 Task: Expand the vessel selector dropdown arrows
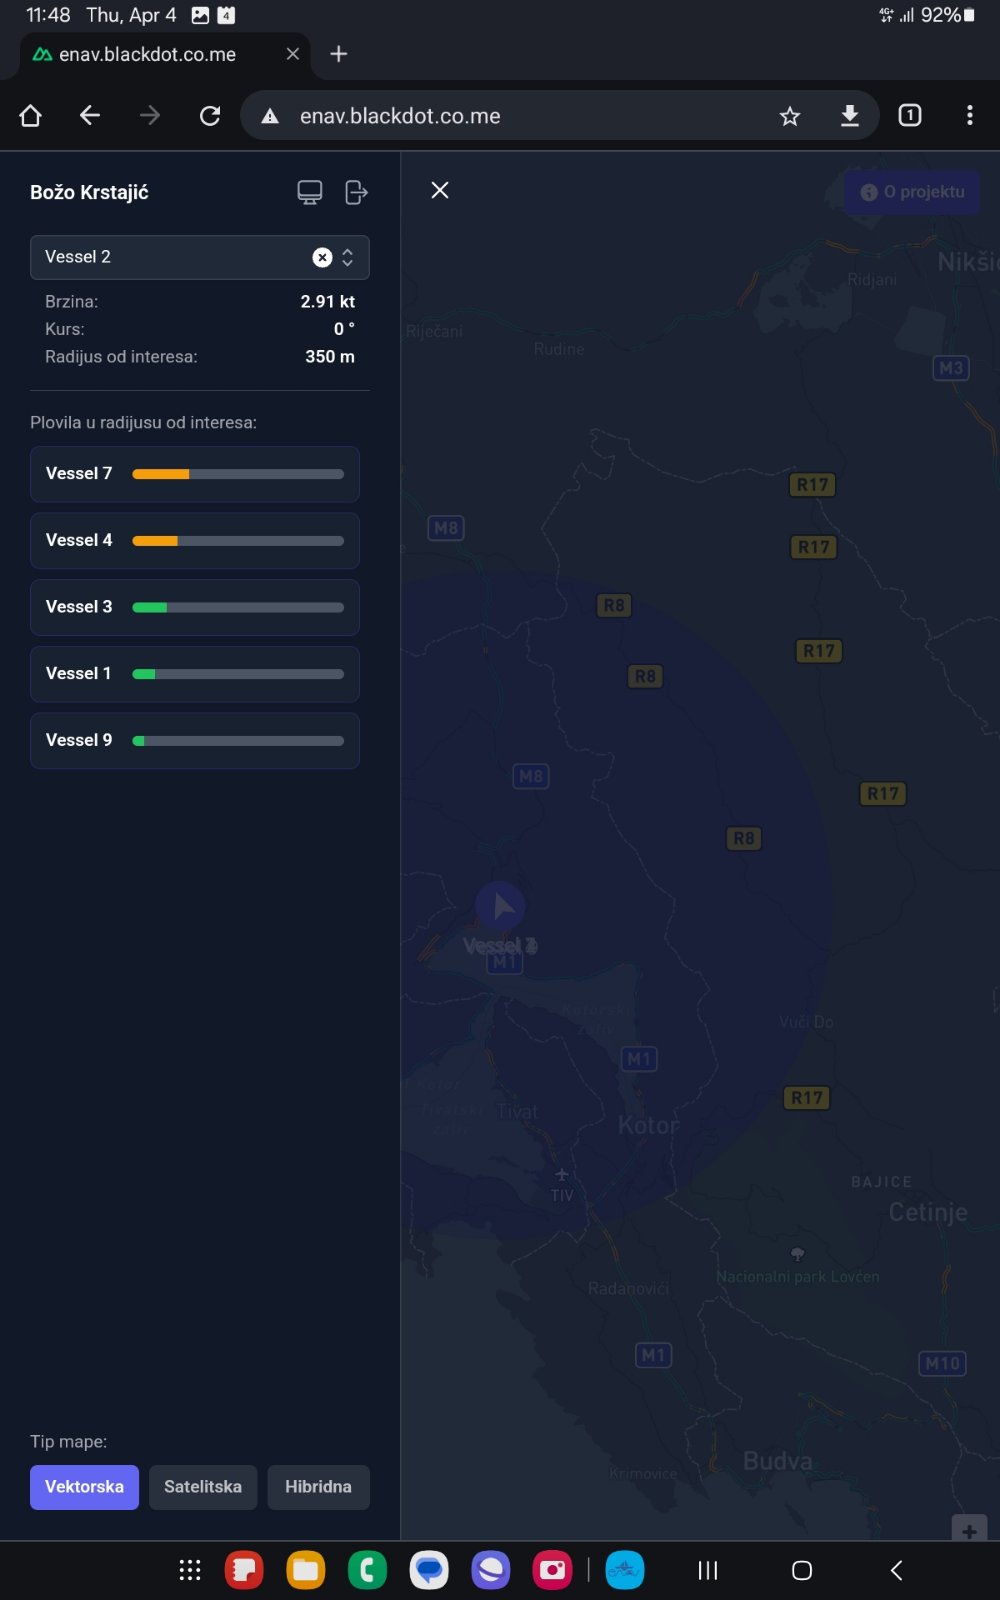[x=347, y=257]
